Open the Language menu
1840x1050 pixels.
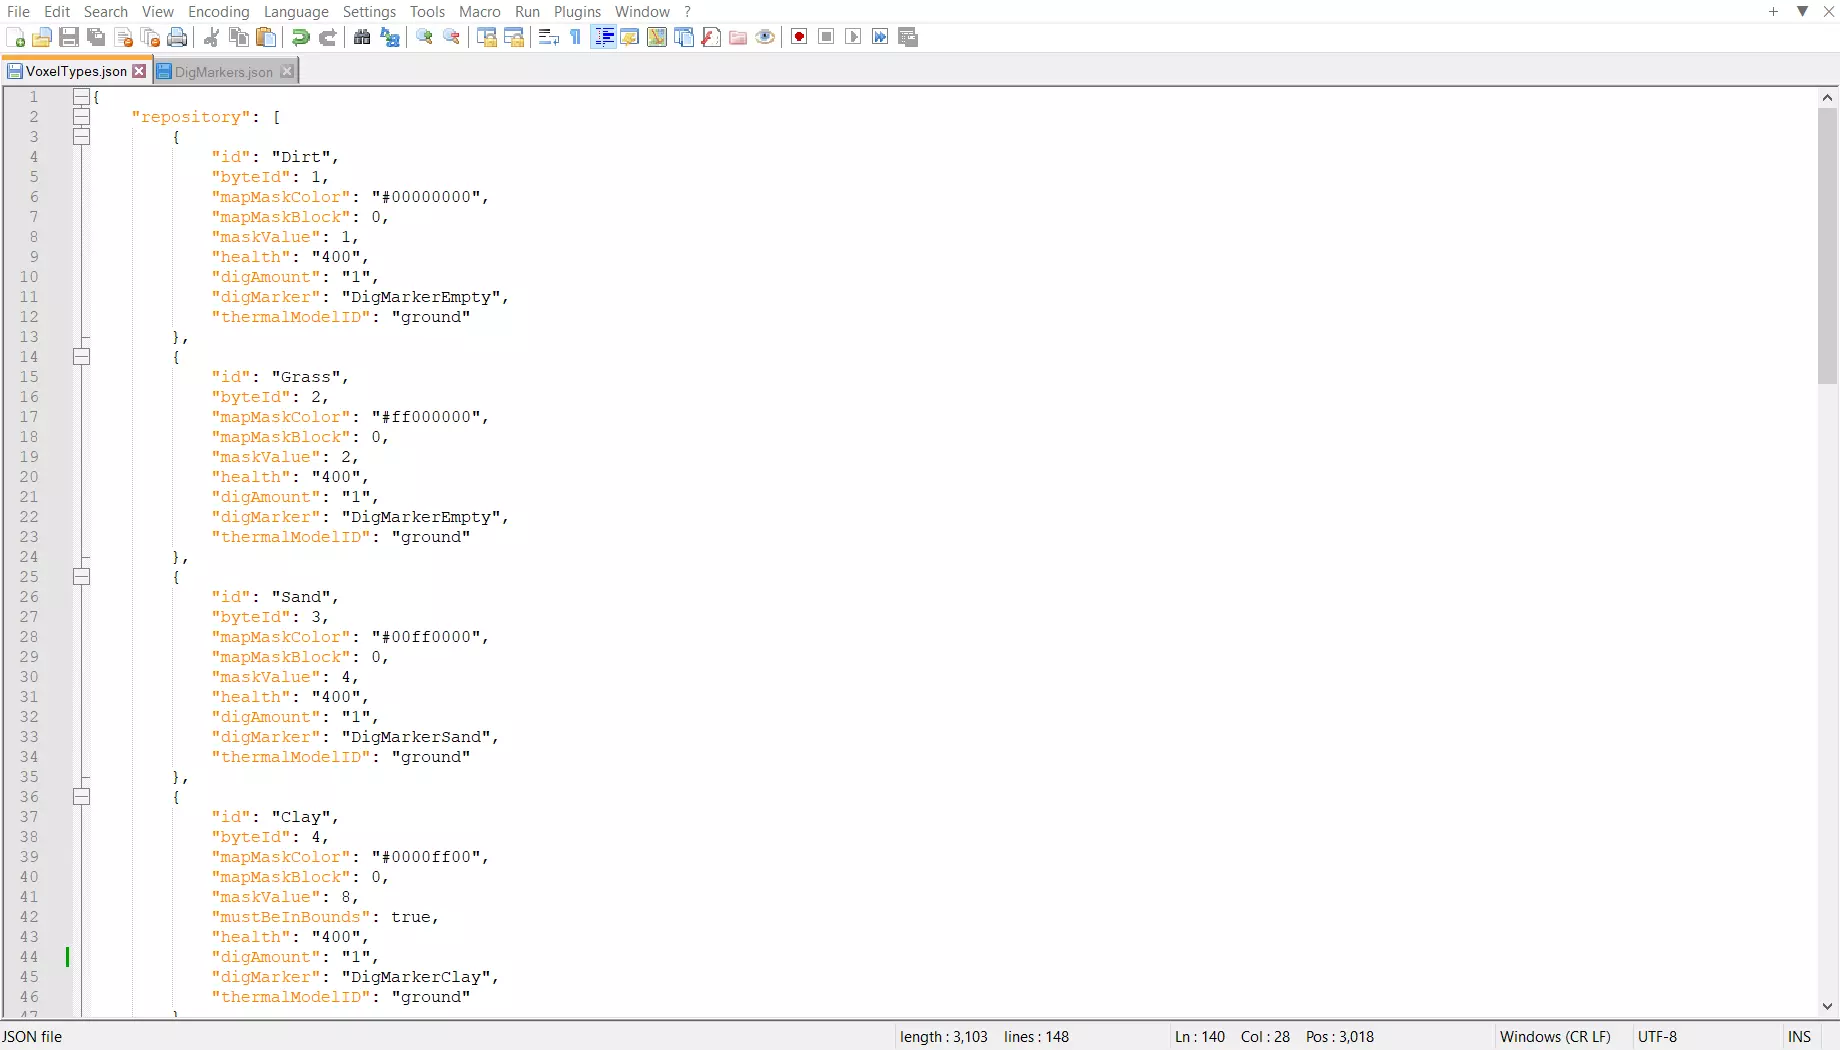click(296, 12)
